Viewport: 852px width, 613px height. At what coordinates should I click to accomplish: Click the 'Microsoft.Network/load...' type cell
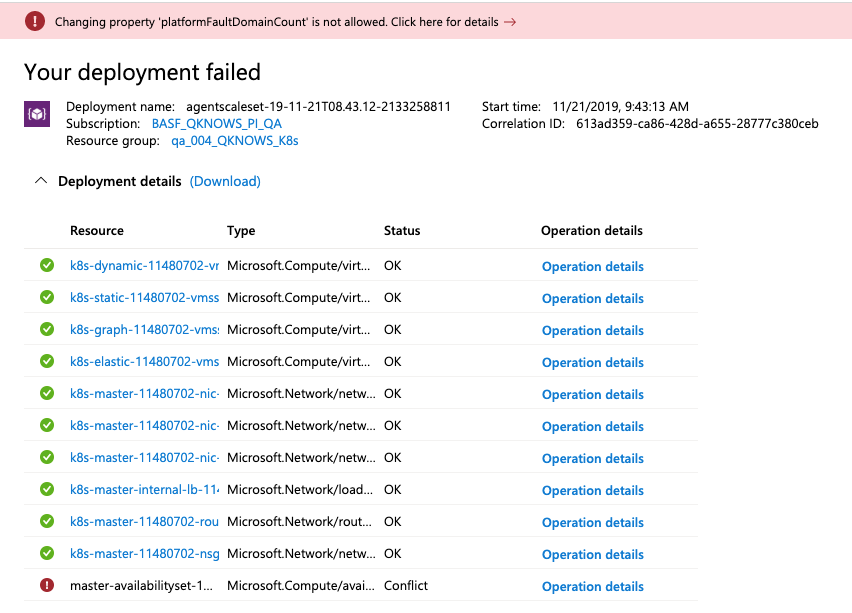pos(300,490)
